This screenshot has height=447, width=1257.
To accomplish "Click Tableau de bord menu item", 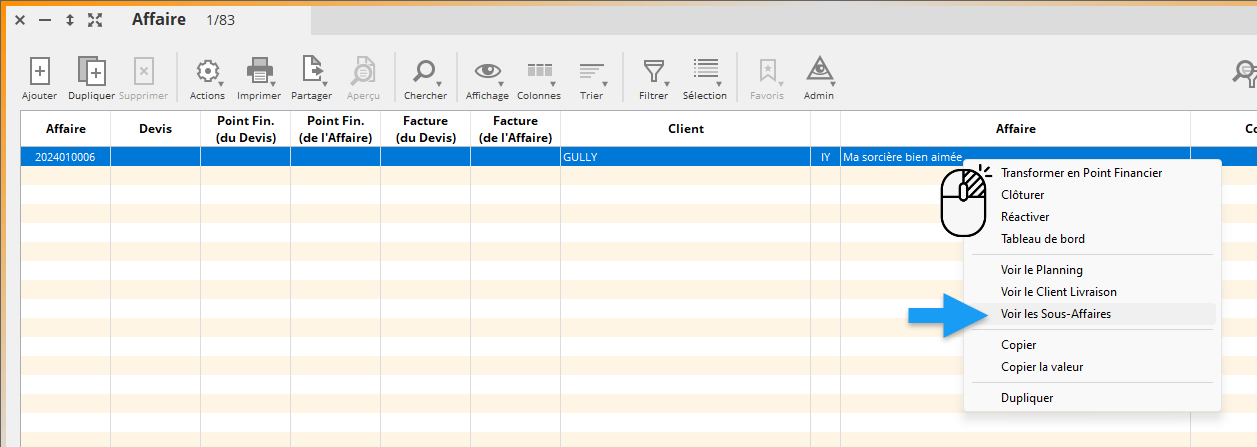I will (1042, 239).
